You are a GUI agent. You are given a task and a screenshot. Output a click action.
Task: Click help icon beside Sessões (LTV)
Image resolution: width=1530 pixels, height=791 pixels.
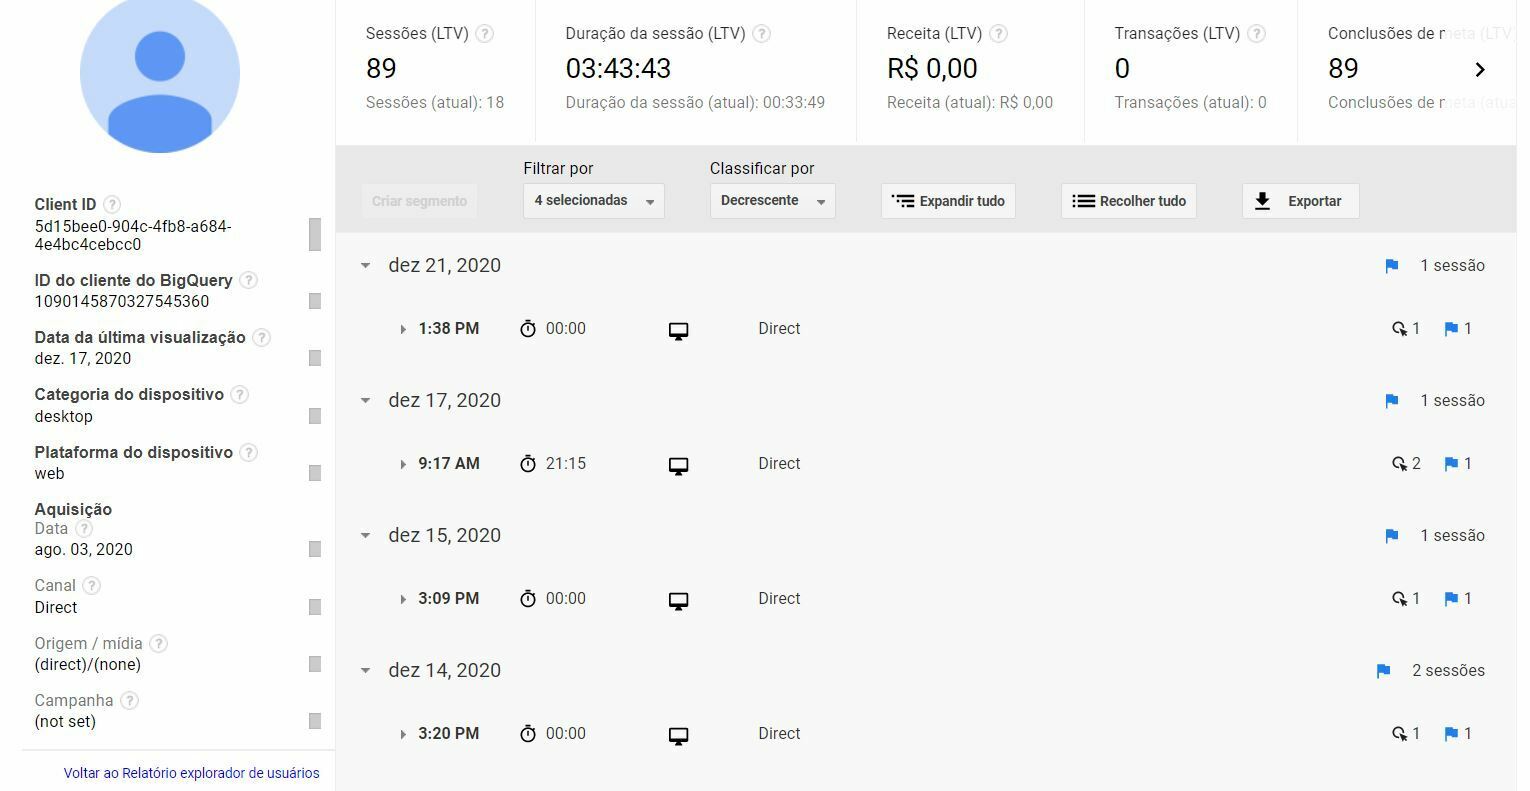coord(484,33)
